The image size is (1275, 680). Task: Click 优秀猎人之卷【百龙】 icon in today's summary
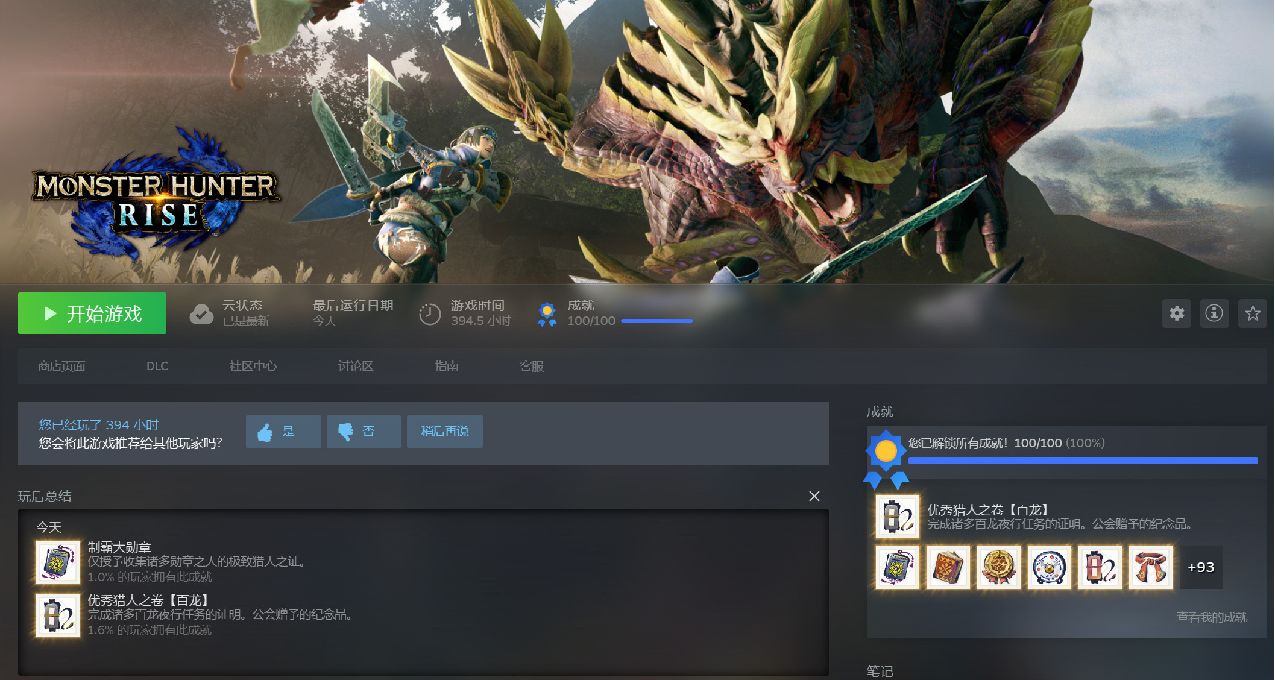coord(58,615)
